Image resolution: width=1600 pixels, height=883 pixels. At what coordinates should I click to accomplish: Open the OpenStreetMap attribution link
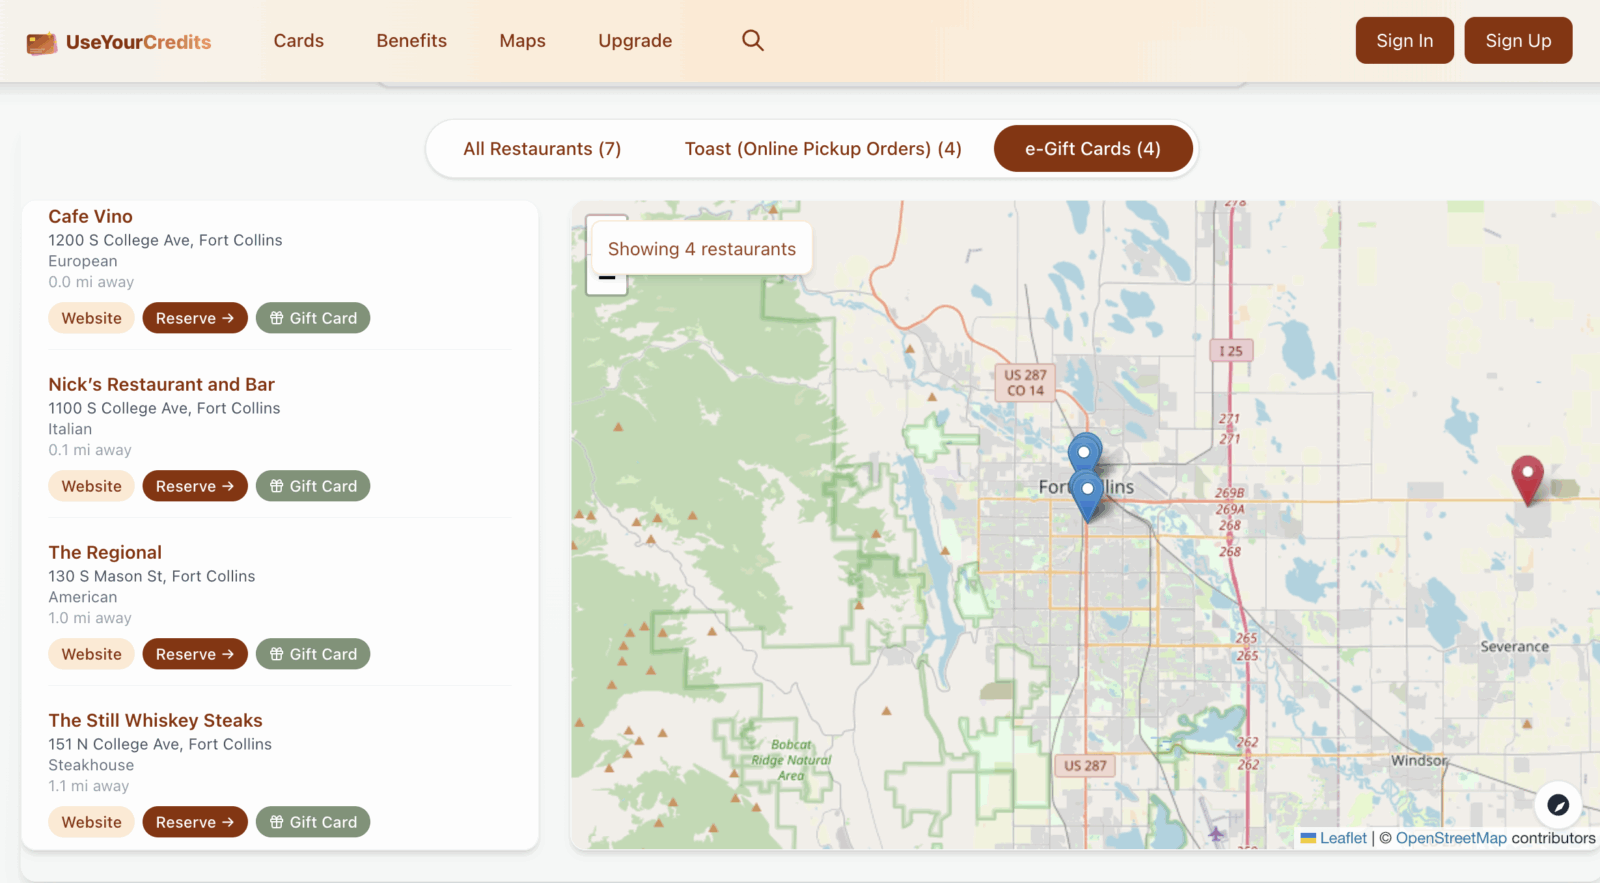(1450, 838)
